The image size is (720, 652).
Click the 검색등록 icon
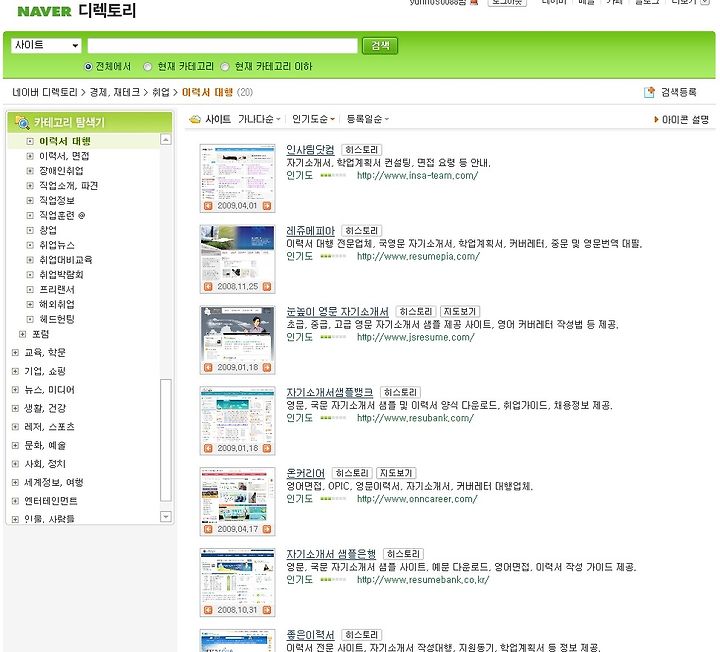coord(649,92)
